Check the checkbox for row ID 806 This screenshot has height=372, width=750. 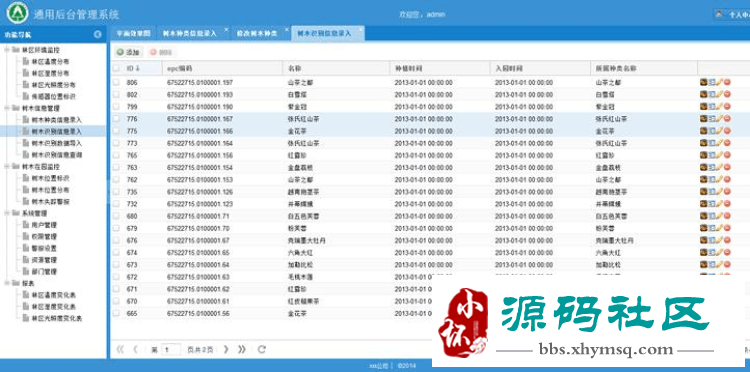tap(116, 82)
